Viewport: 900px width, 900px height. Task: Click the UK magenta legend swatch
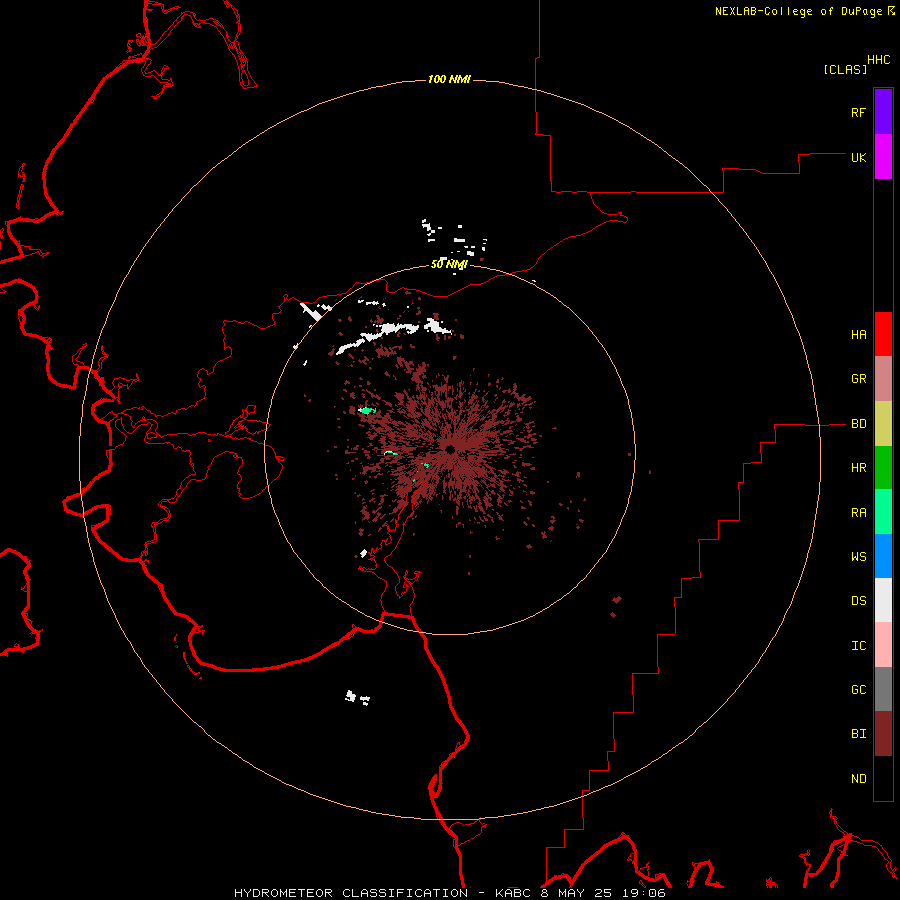(883, 157)
